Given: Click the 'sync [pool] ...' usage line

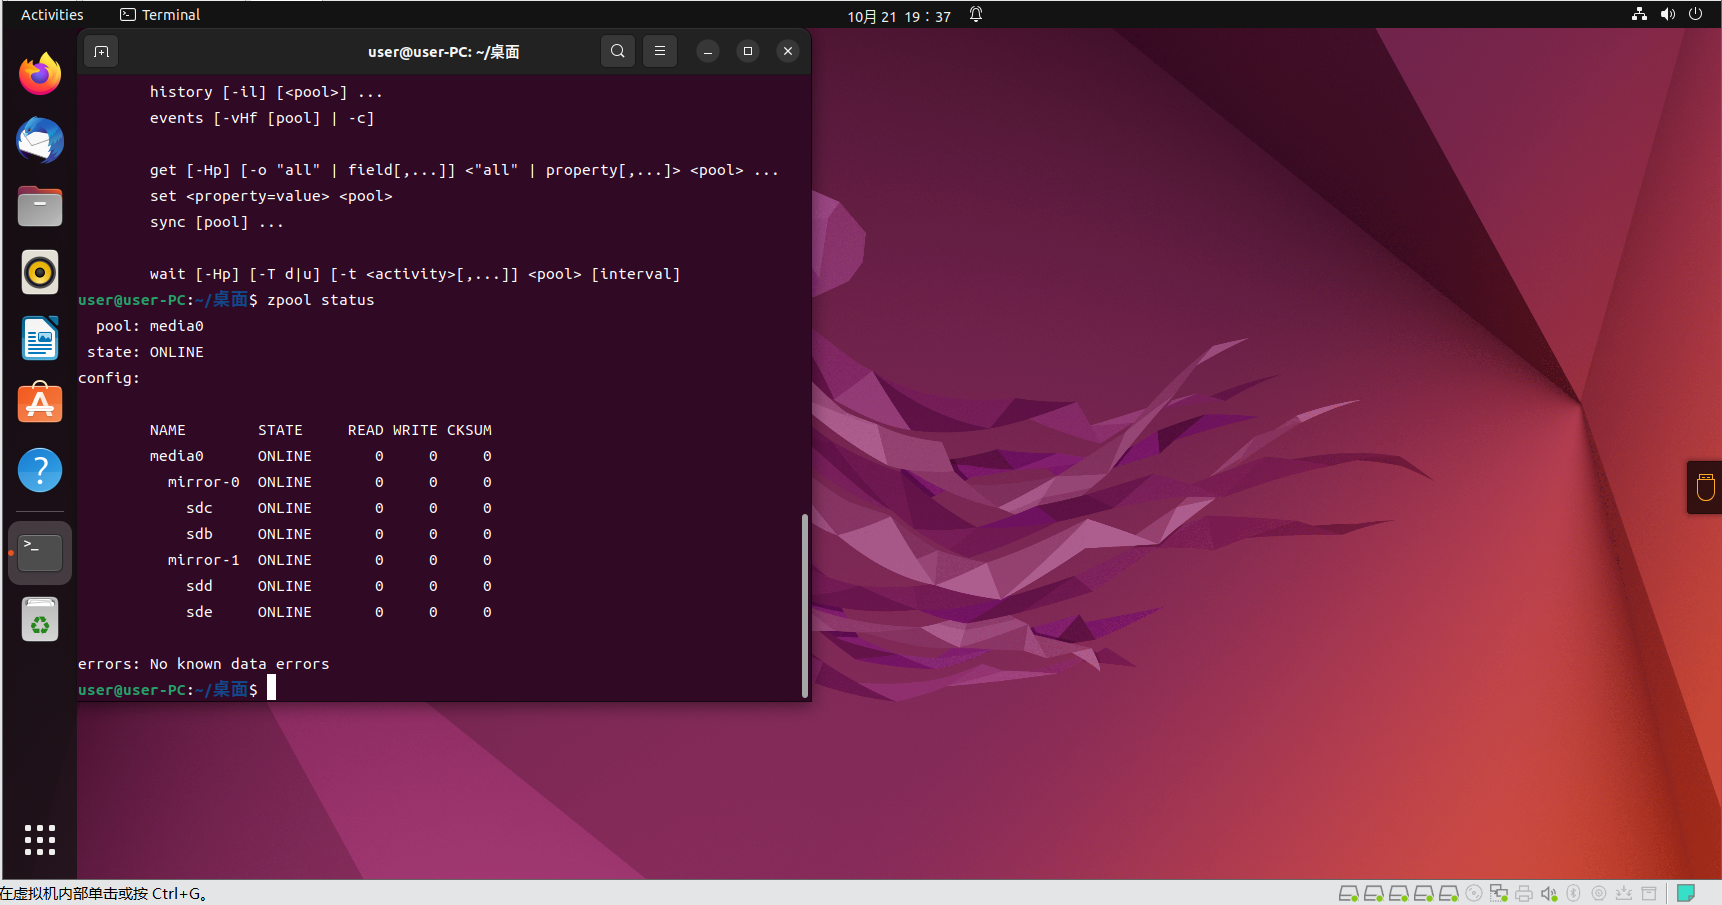Looking at the screenshot, I should click(217, 222).
